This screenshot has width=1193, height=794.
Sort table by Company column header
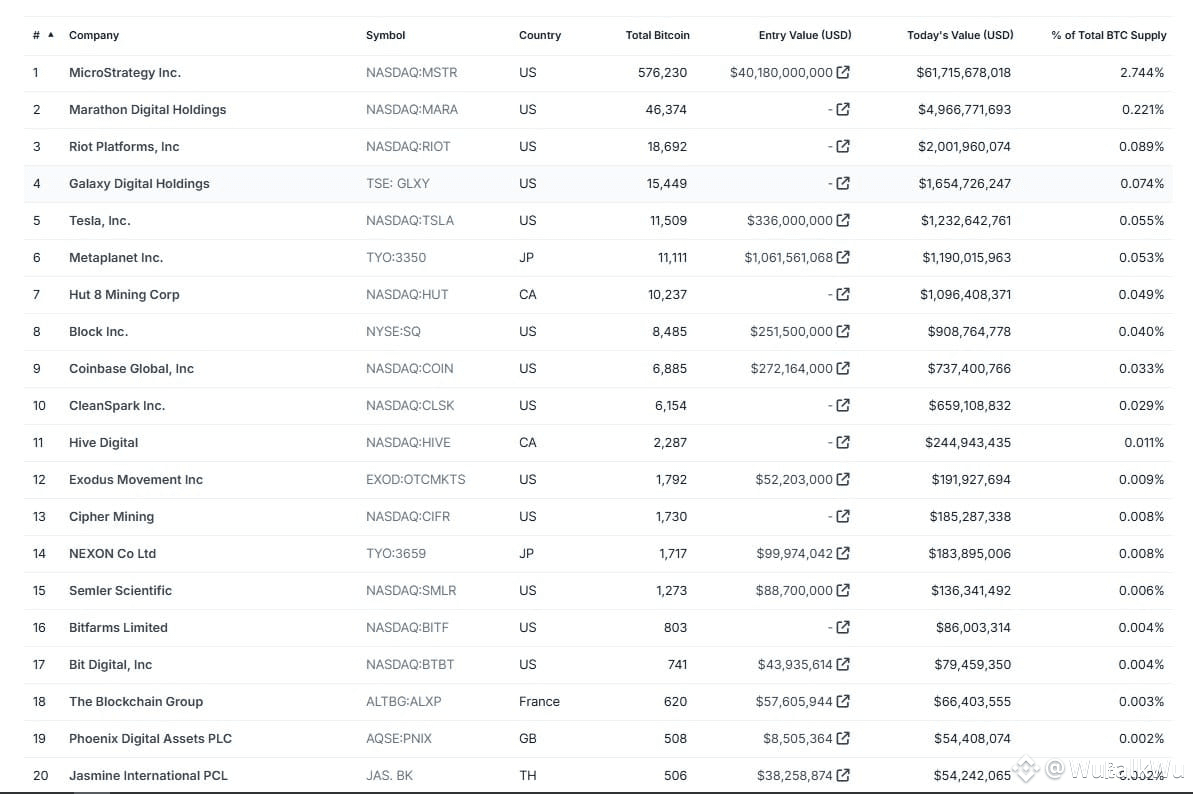tap(94, 35)
